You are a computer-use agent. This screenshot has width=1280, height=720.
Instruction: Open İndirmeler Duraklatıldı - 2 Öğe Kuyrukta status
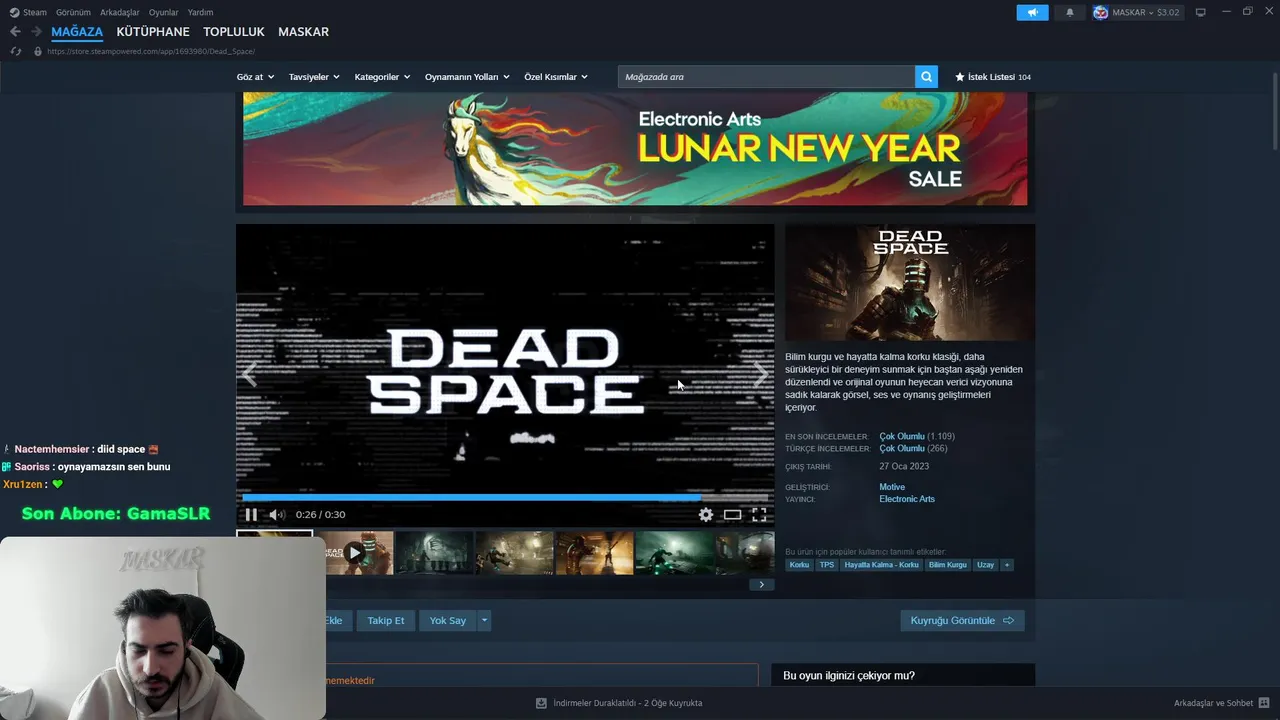[628, 703]
